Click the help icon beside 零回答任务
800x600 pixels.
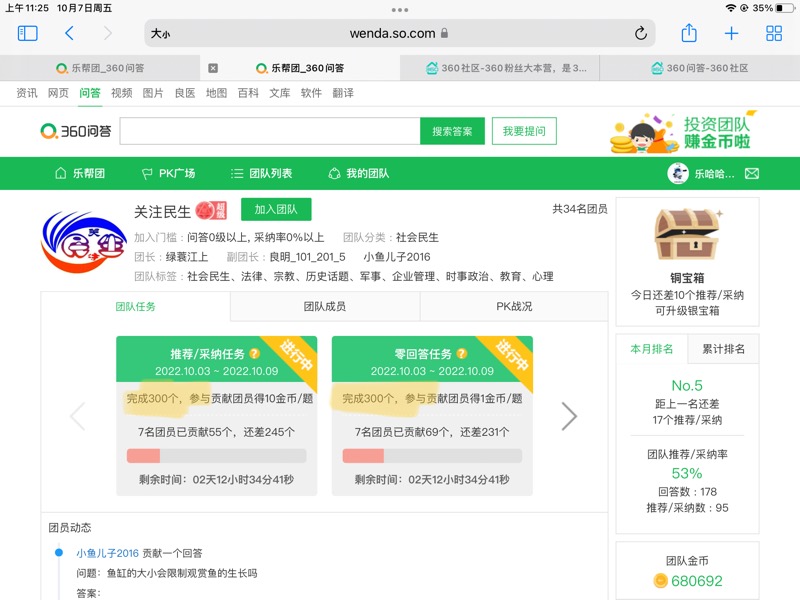(x=462, y=354)
